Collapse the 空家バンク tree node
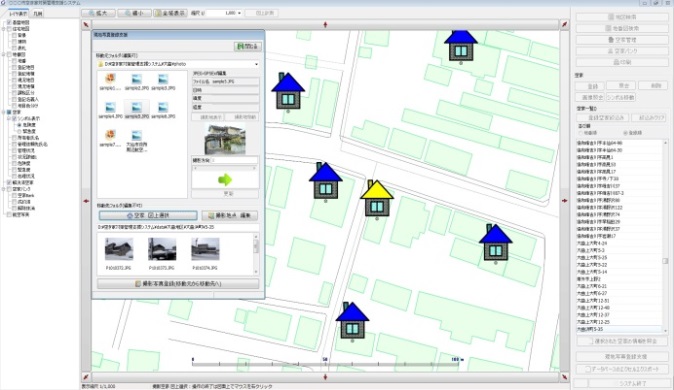 click(3, 189)
